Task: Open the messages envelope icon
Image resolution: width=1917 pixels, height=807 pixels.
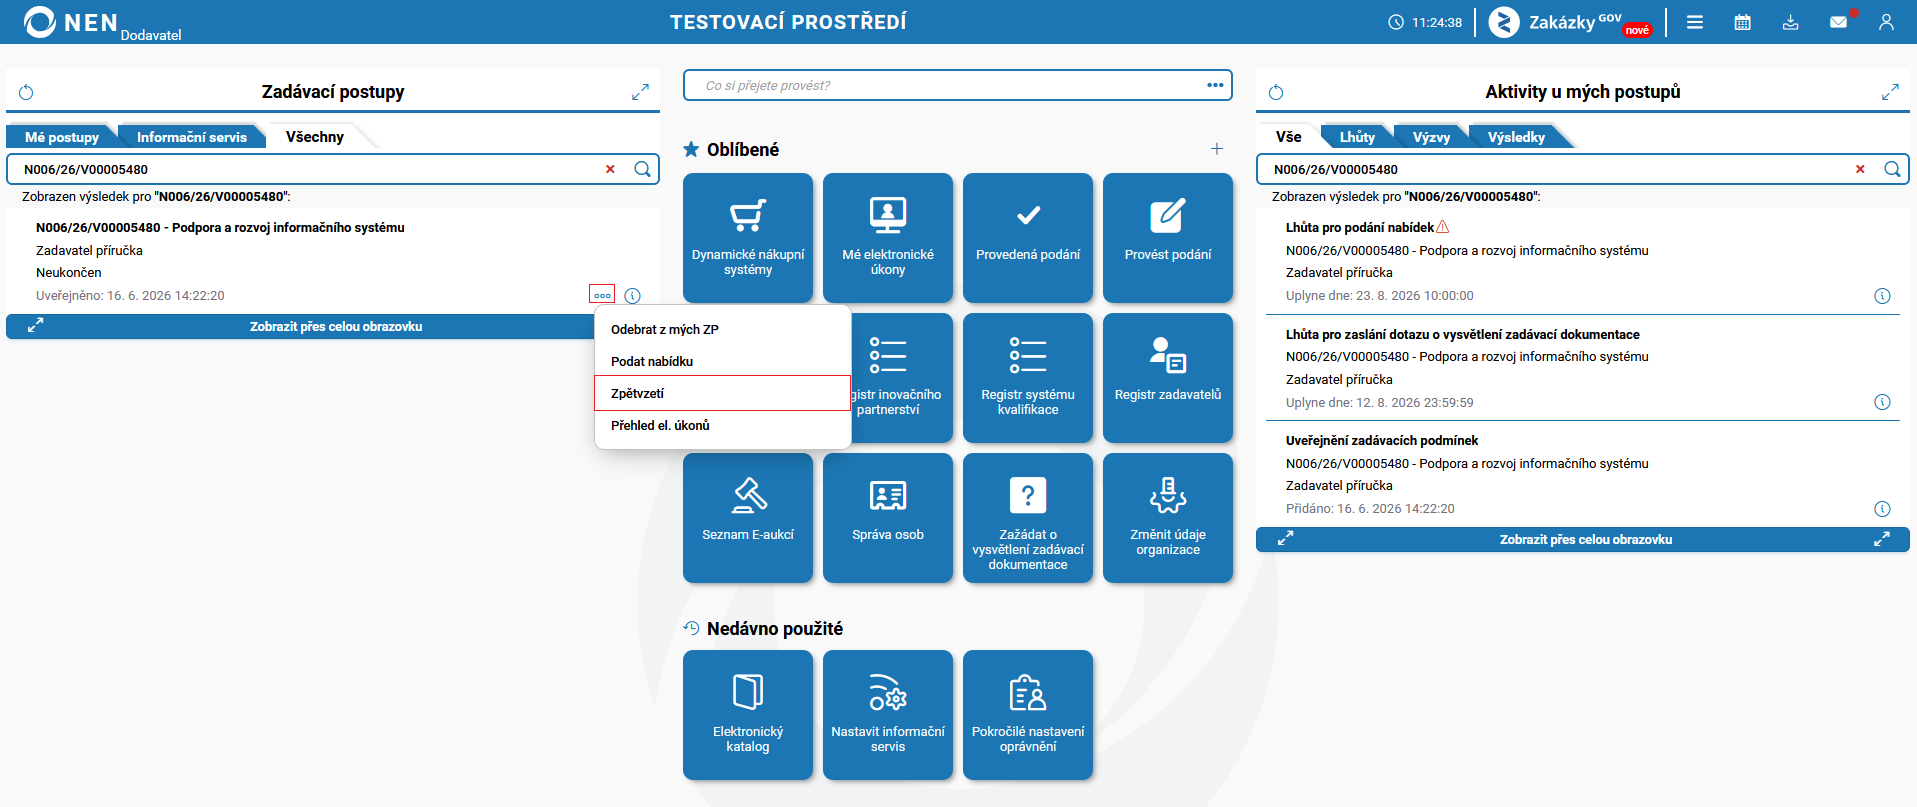Action: pos(1838,22)
